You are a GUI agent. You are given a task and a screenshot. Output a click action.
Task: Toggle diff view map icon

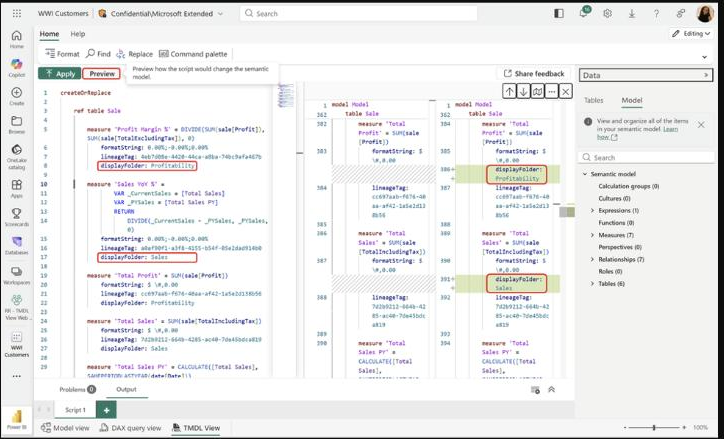pyautogui.click(x=537, y=91)
